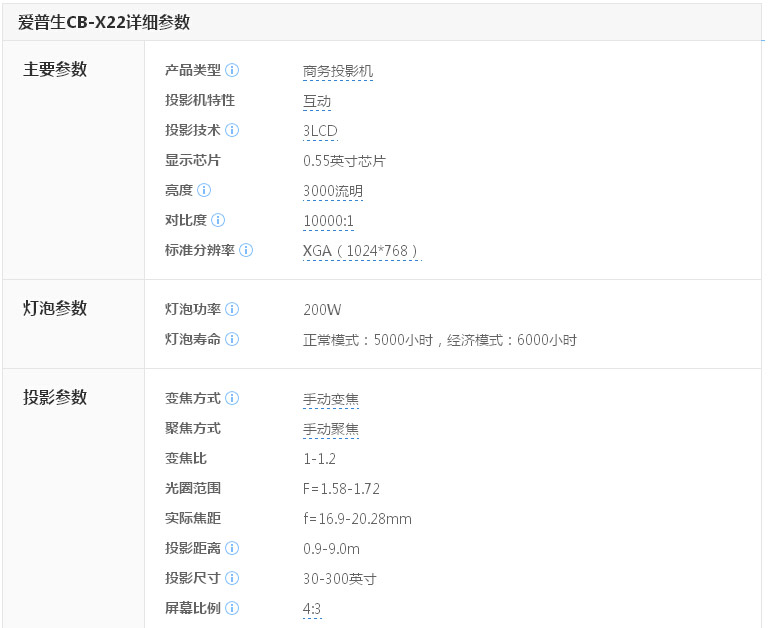The image size is (768, 628).
Task: Click the 主要参数 section title
Action: 55,69
